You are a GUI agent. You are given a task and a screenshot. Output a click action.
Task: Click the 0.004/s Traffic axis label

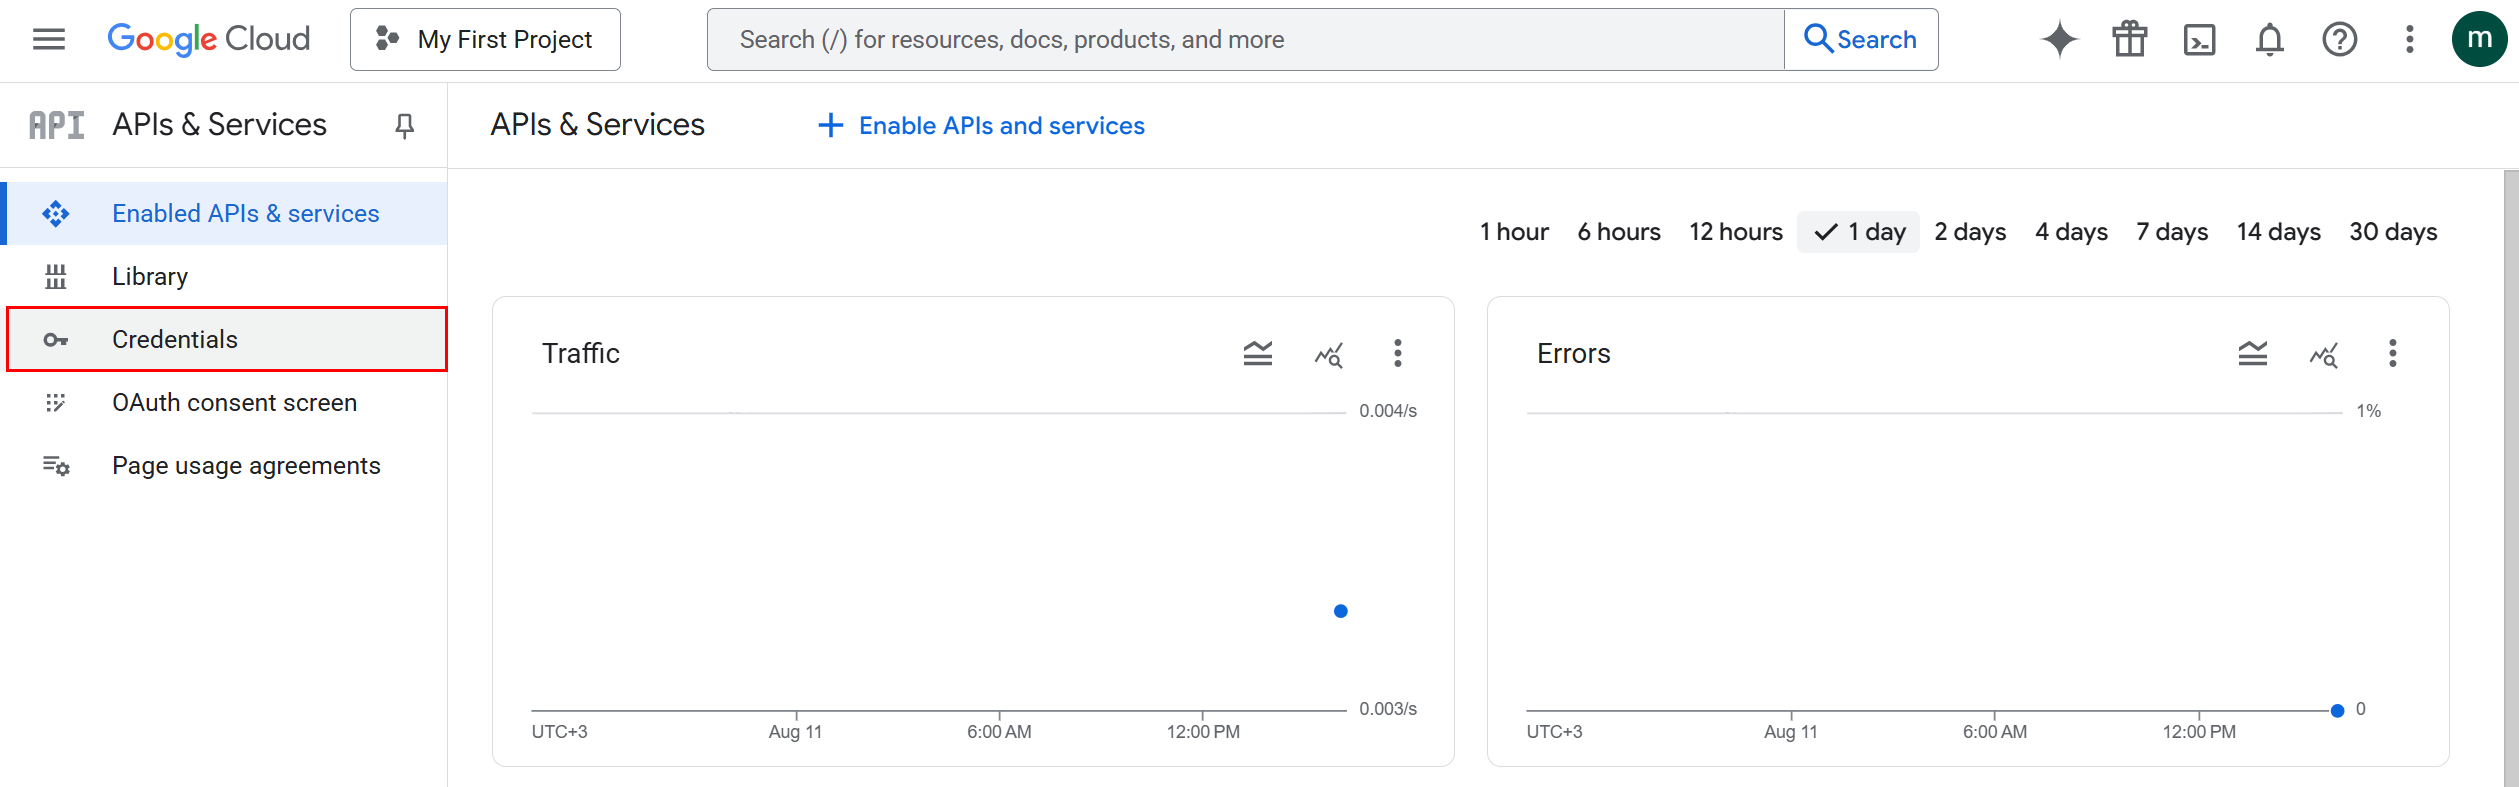1388,411
